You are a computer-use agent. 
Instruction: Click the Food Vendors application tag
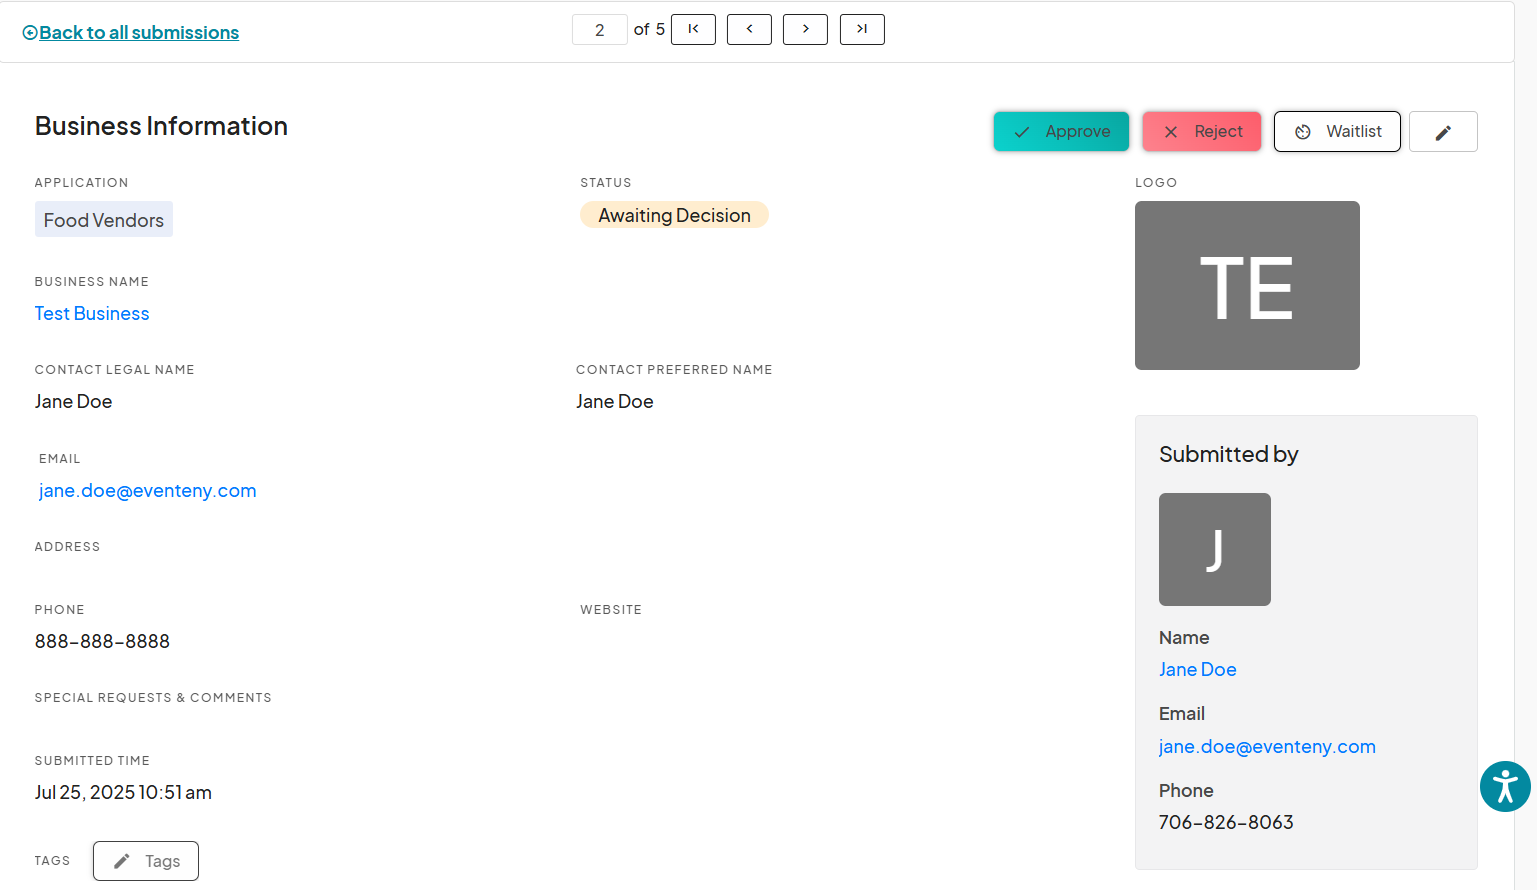tap(104, 220)
